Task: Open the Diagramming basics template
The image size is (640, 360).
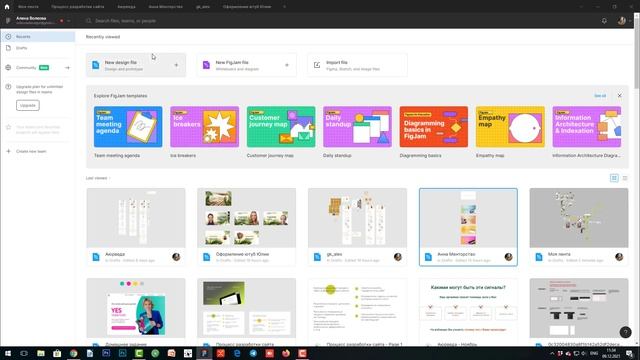Action: [434, 127]
